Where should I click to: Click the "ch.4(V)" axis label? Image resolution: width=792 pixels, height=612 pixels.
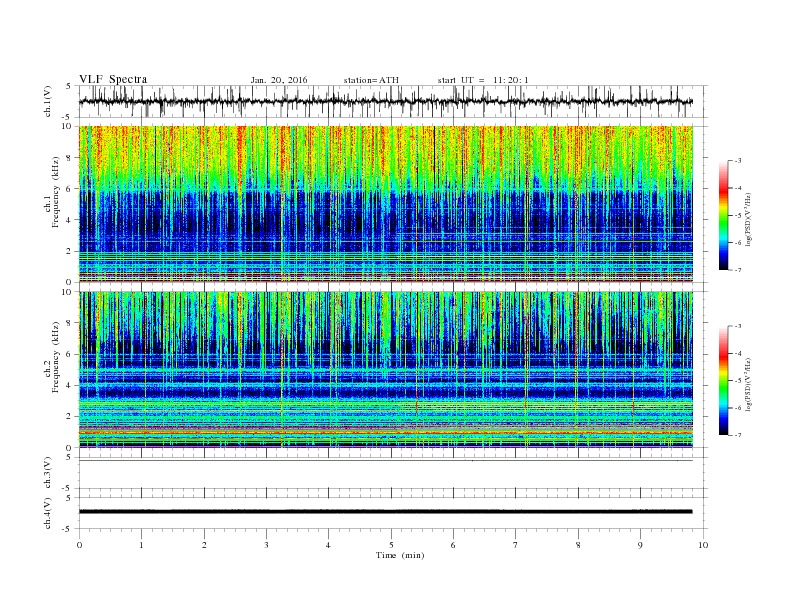click(48, 513)
